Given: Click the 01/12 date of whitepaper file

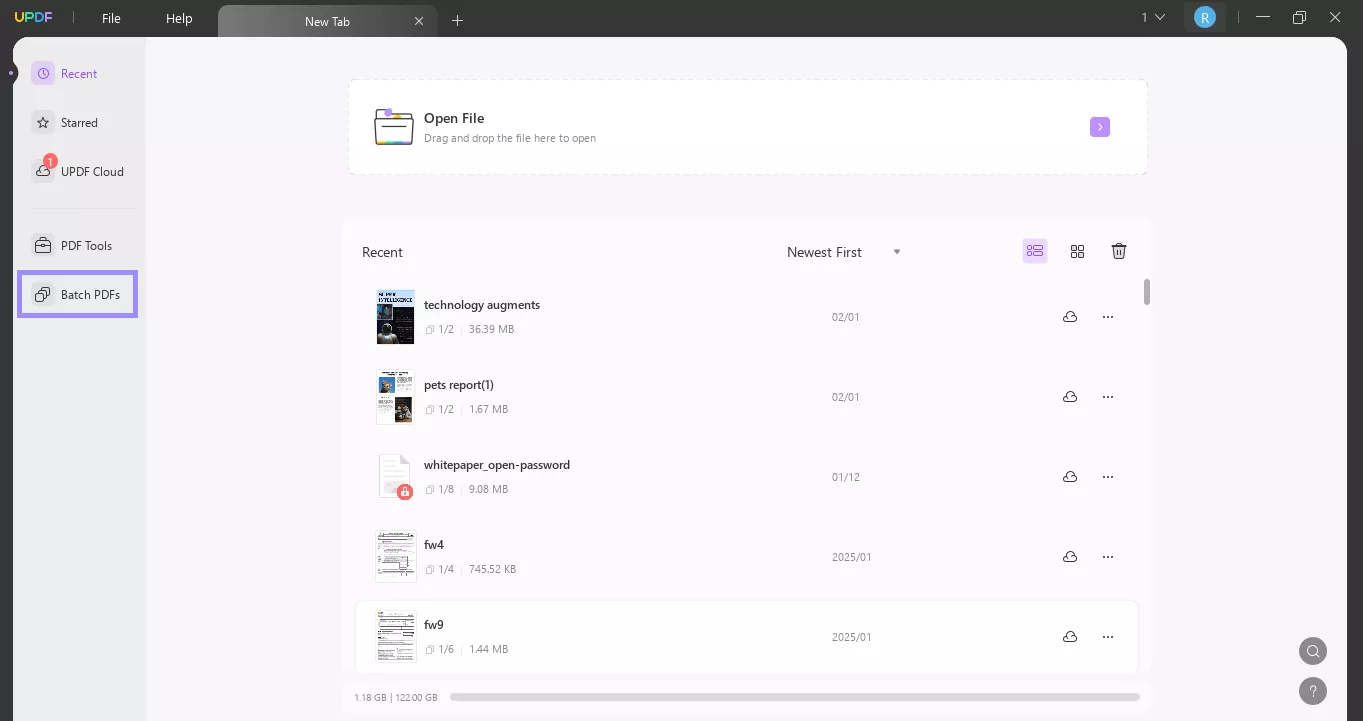Looking at the screenshot, I should [846, 477].
